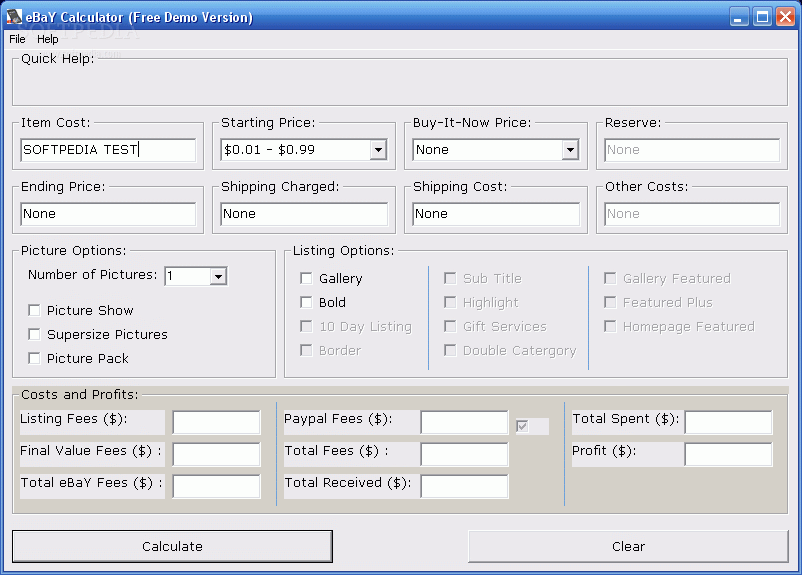Check the 10 Day Listing checkbox

(306, 326)
